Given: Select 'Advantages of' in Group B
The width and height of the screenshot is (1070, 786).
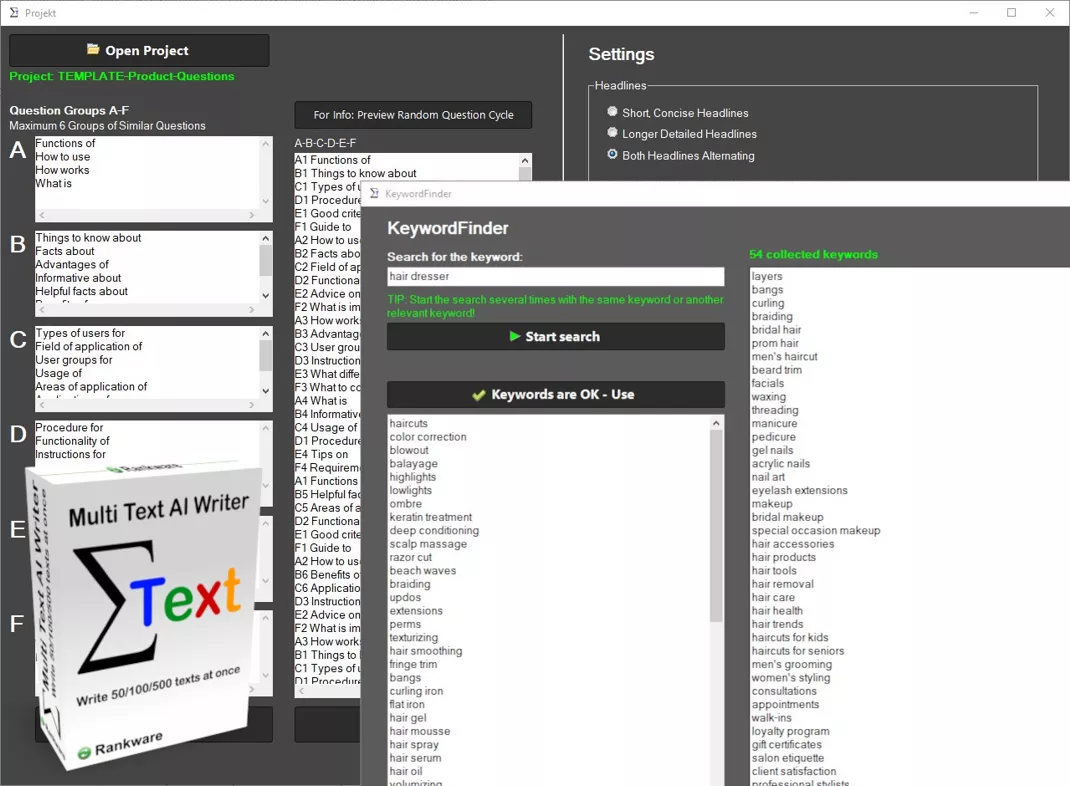Looking at the screenshot, I should 72,265.
